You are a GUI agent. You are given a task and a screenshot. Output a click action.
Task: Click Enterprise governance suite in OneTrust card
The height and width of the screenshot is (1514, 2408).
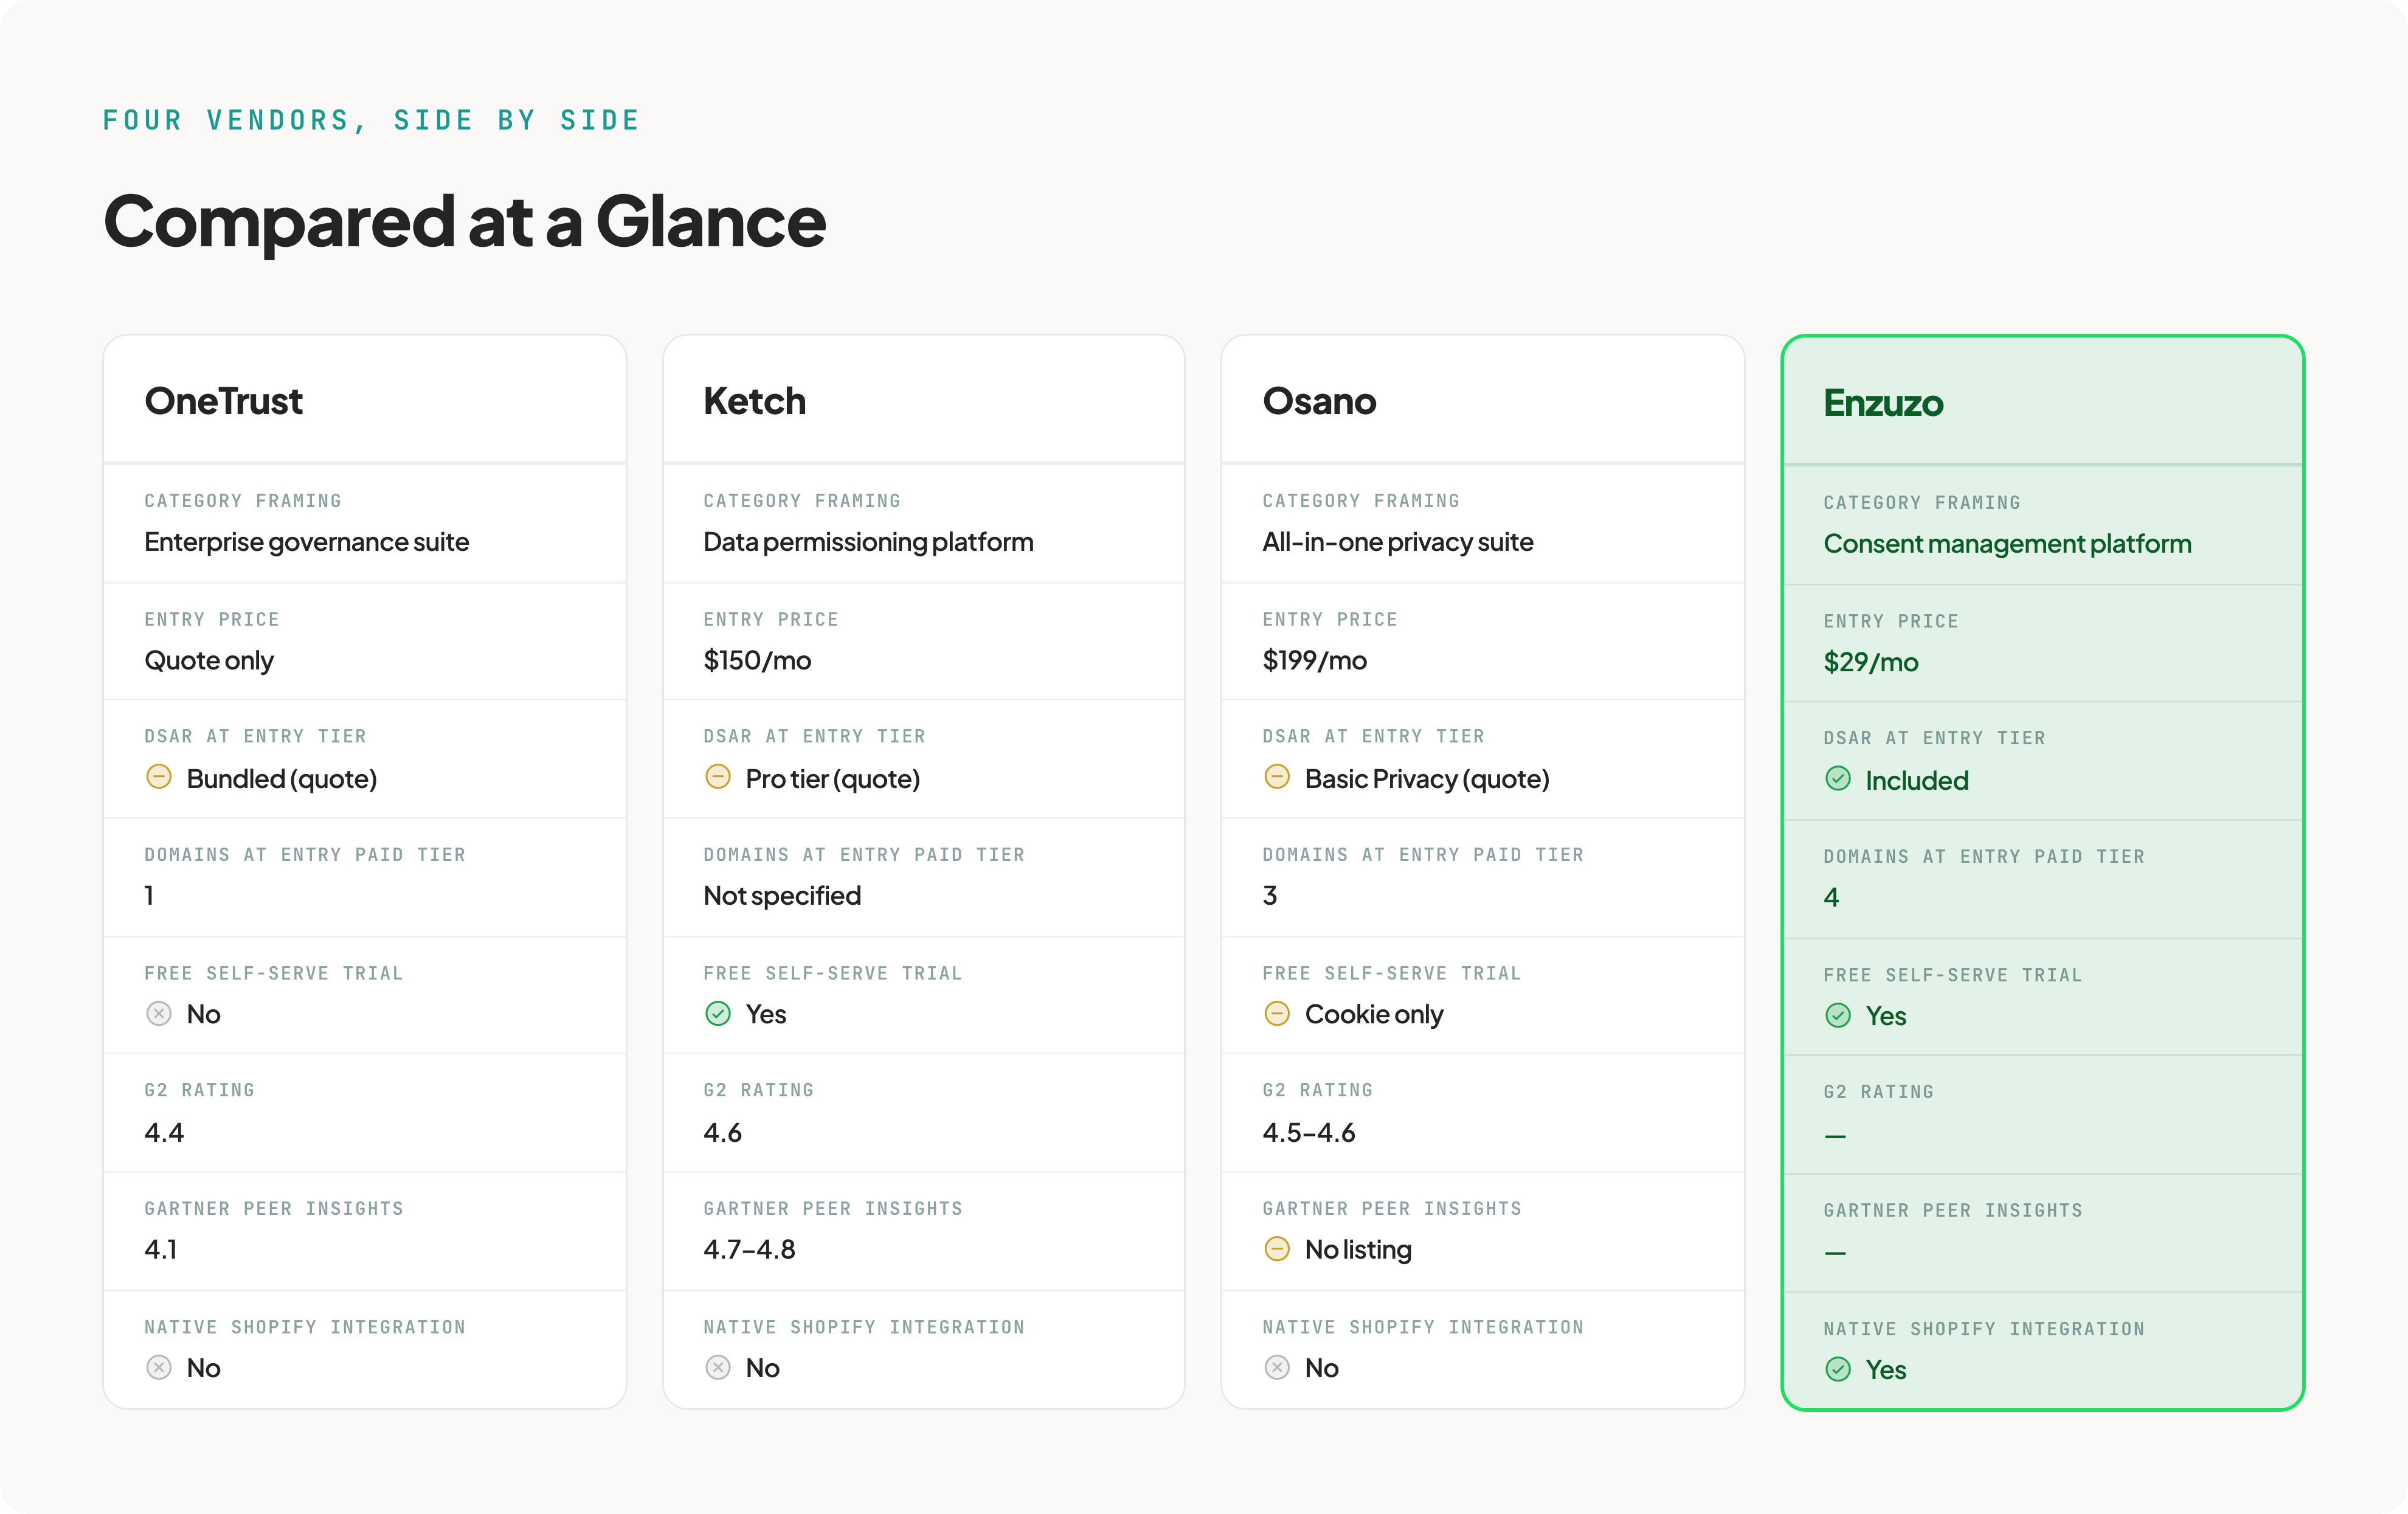(x=306, y=542)
